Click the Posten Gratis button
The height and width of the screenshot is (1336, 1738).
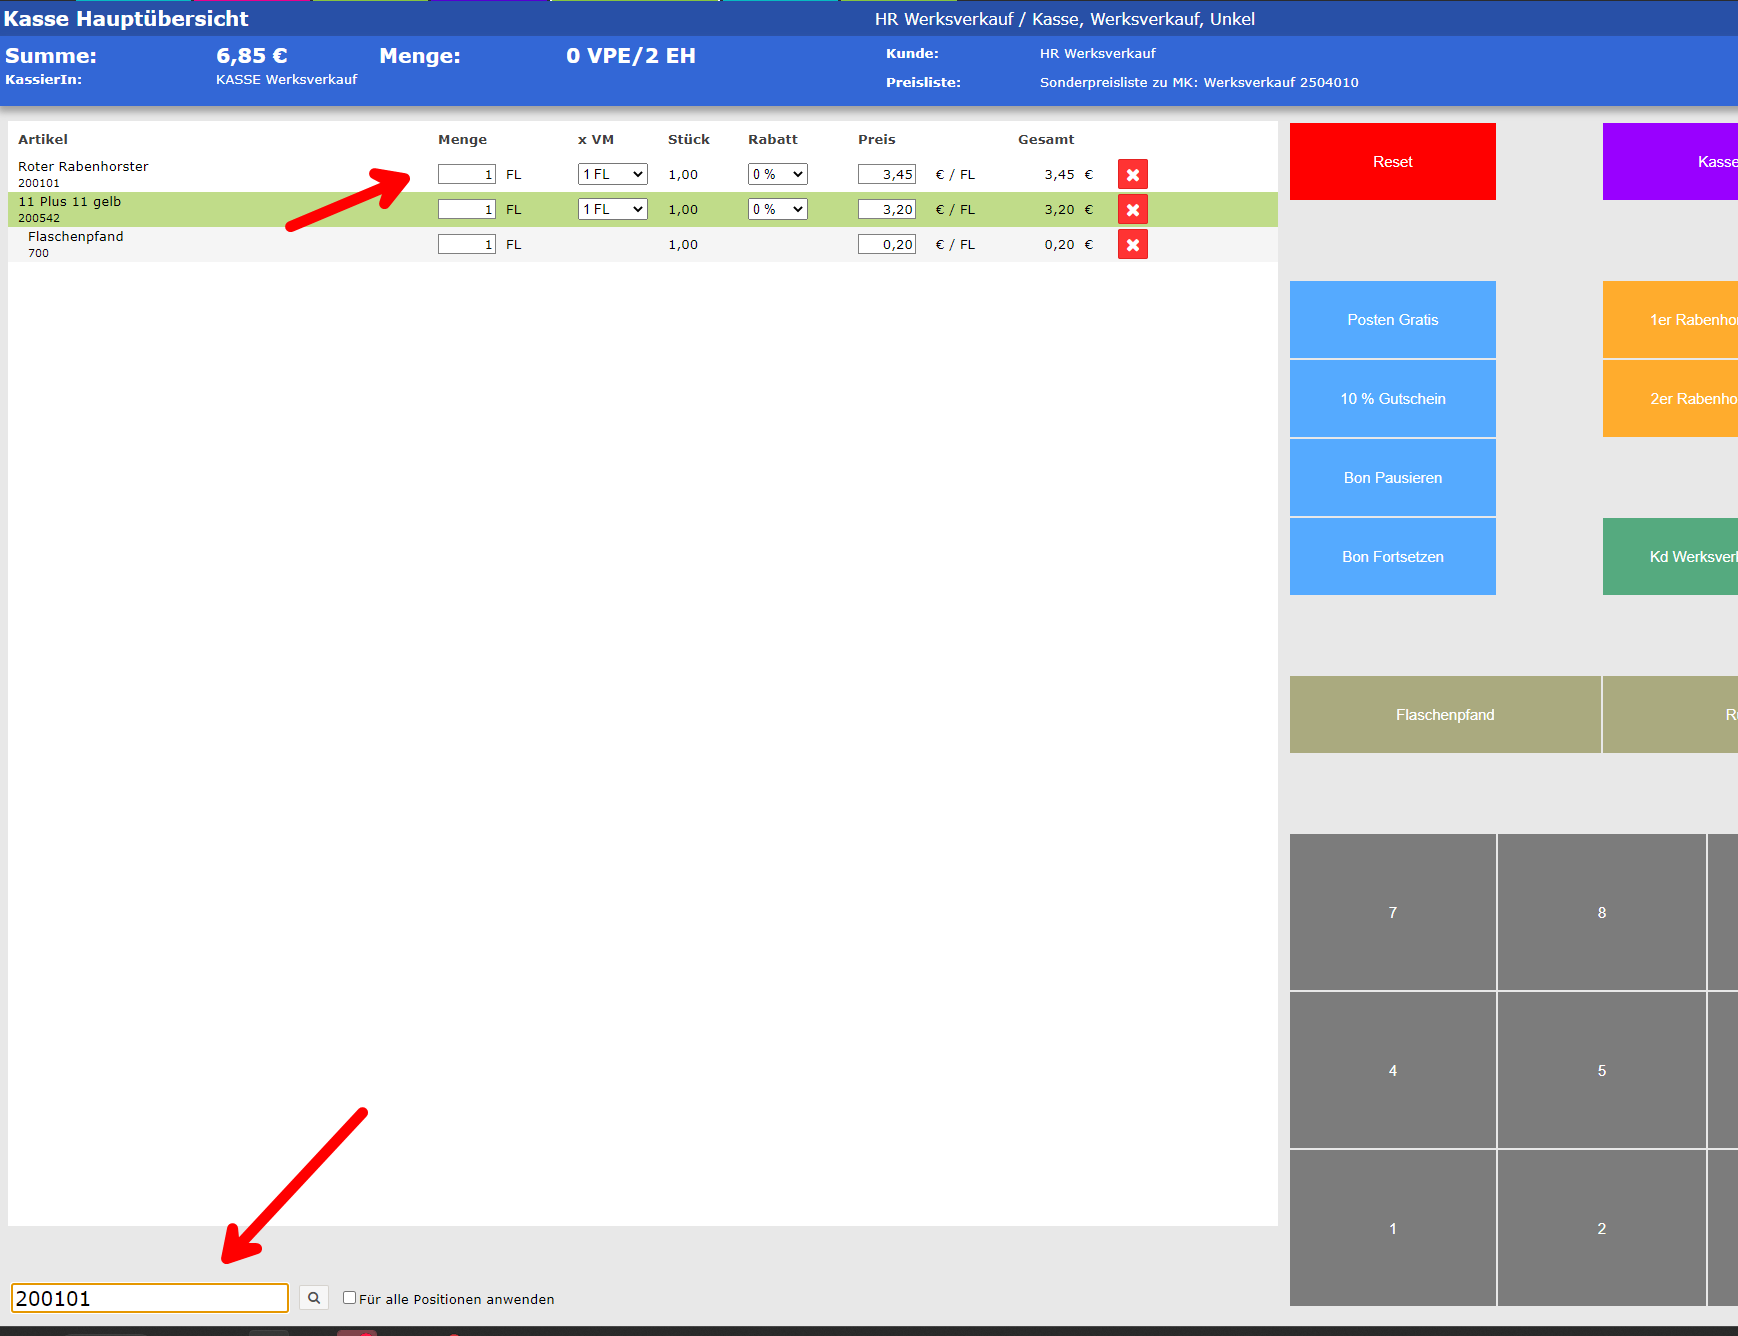click(1392, 320)
